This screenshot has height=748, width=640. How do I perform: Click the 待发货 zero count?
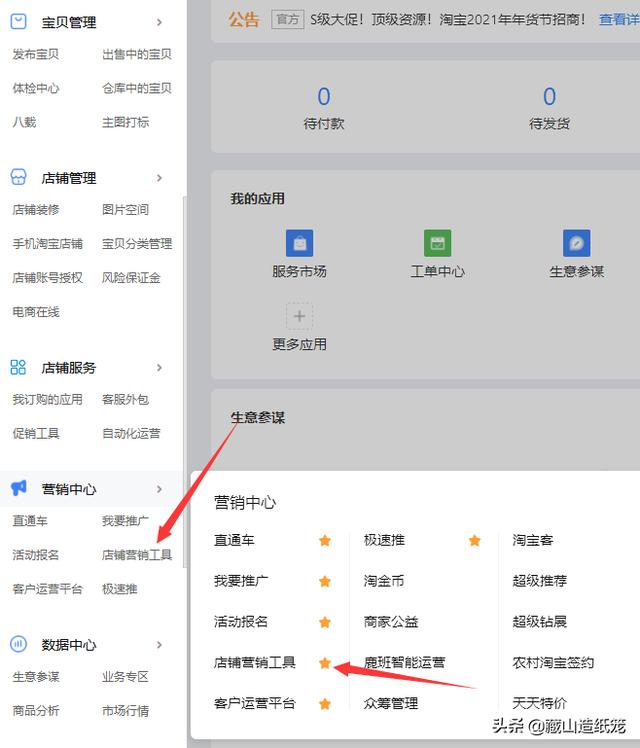(549, 97)
